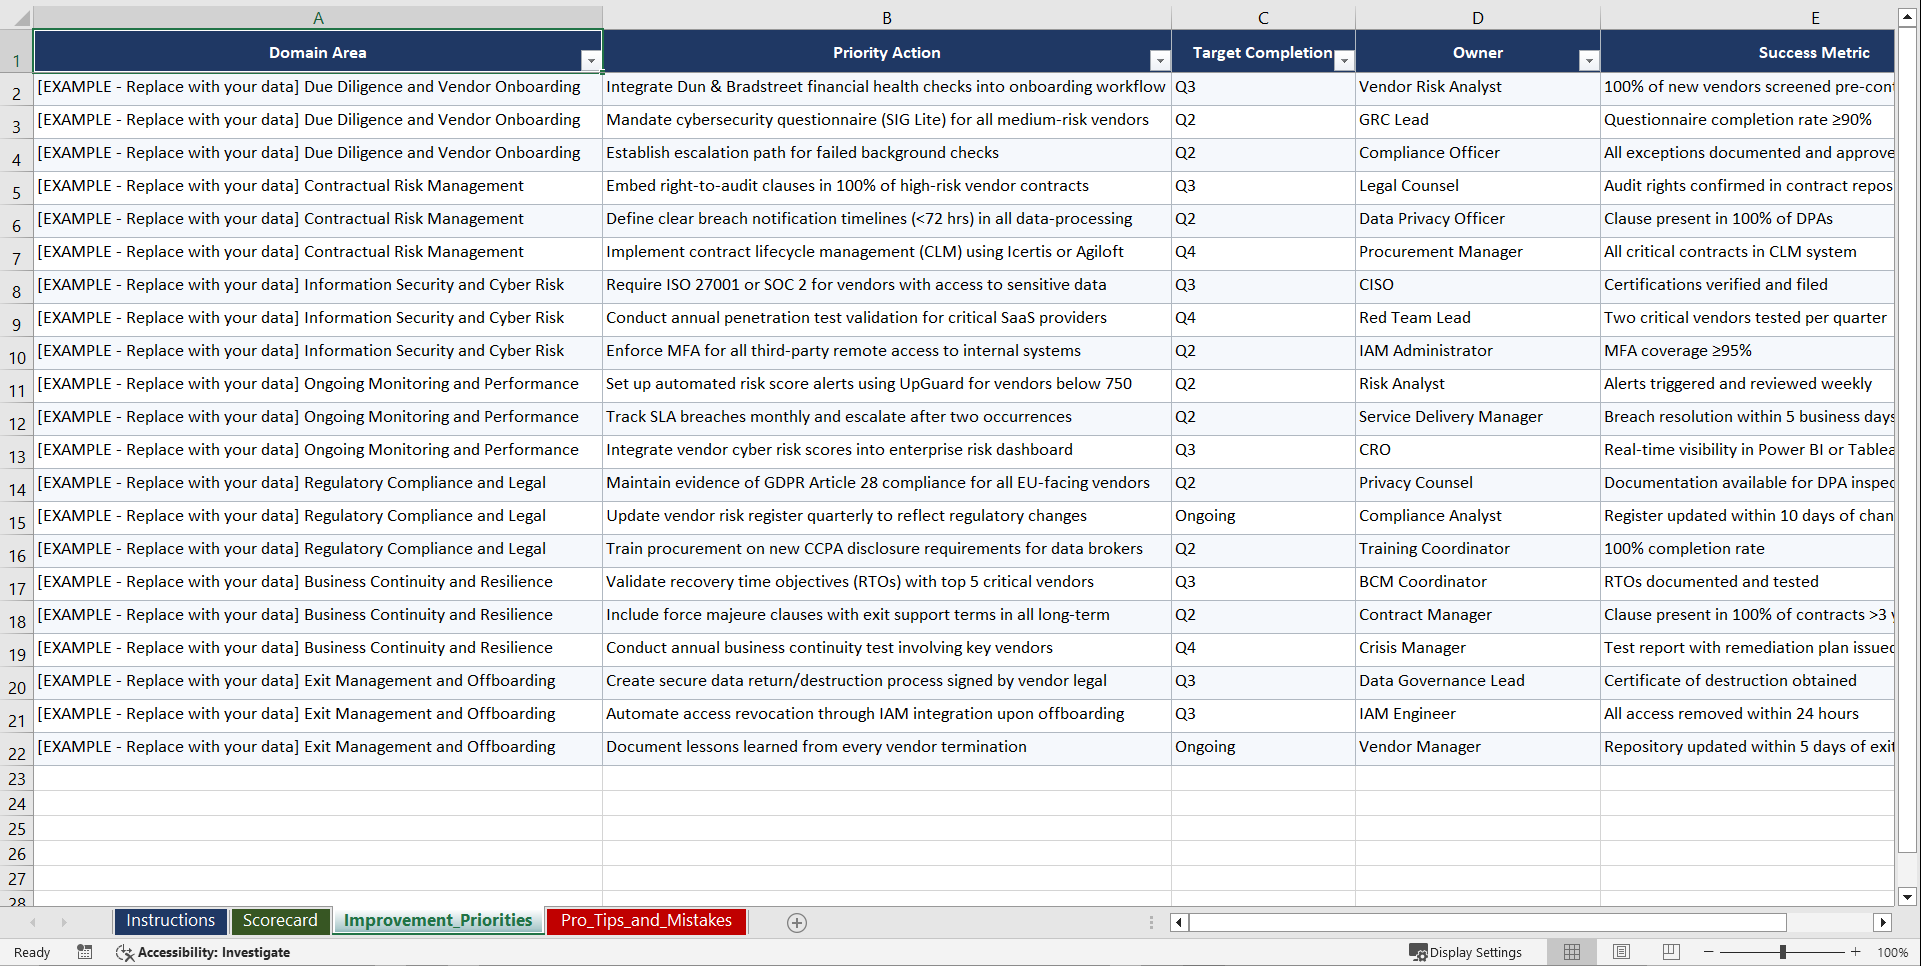Open the Scorecard sheet tab

(280, 921)
